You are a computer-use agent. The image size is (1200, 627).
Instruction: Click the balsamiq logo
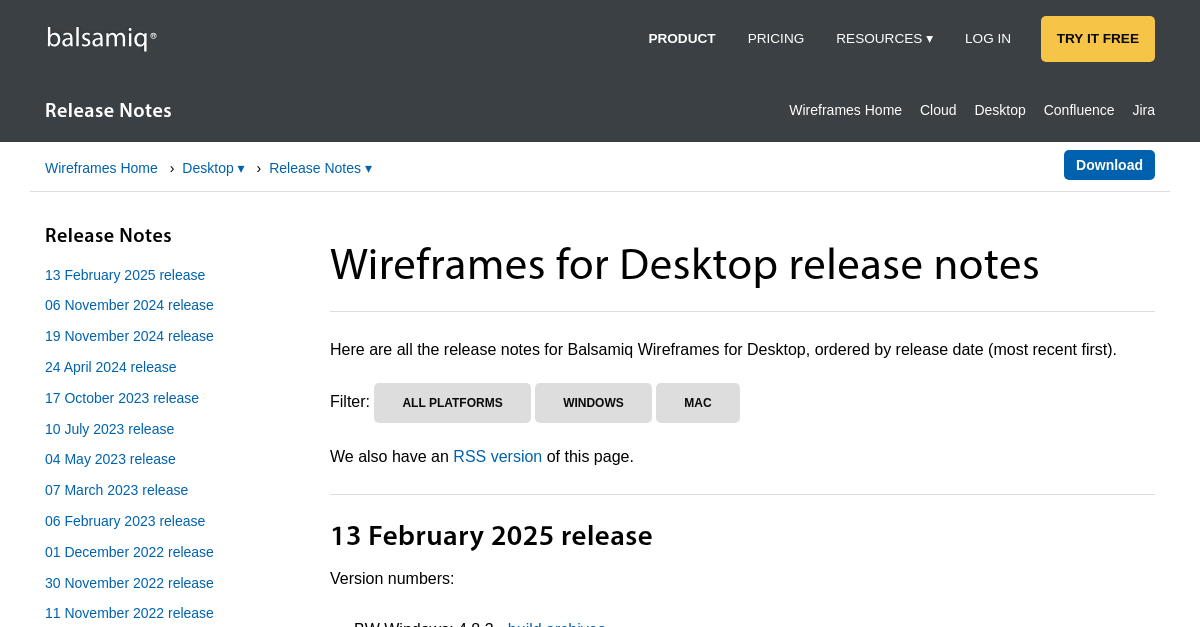(102, 38)
